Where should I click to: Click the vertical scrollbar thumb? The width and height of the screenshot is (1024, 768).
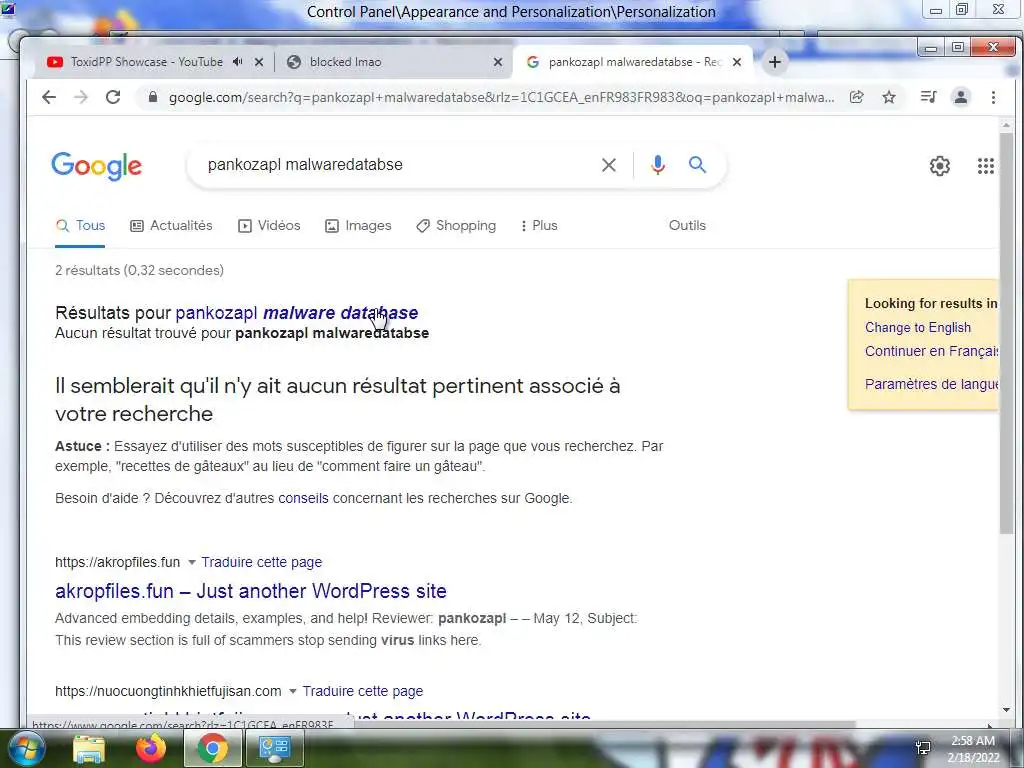pos(1006,333)
